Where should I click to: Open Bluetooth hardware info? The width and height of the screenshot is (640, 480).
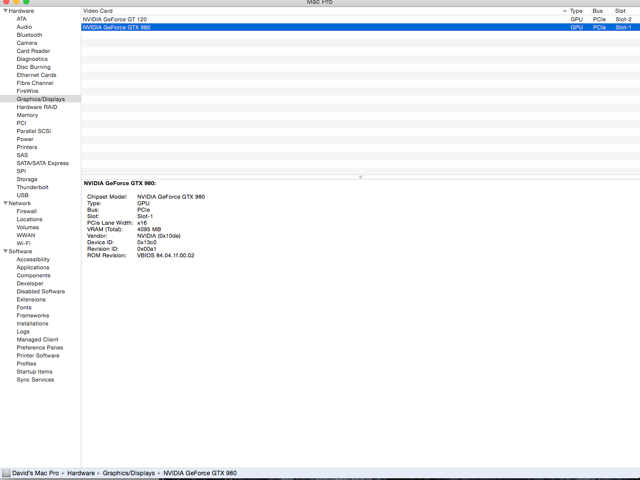[x=29, y=35]
